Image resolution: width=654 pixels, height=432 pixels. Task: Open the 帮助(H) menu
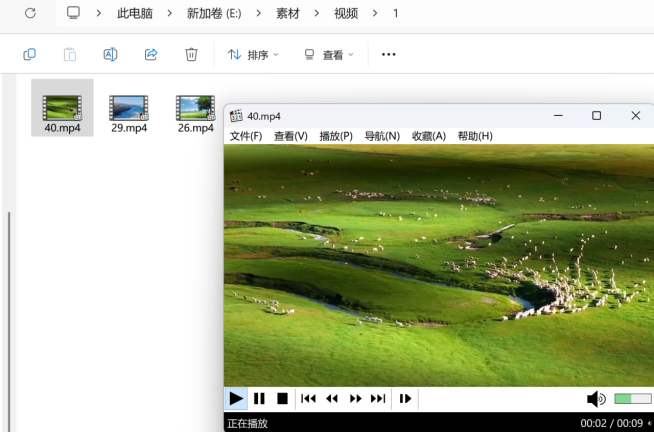point(475,136)
